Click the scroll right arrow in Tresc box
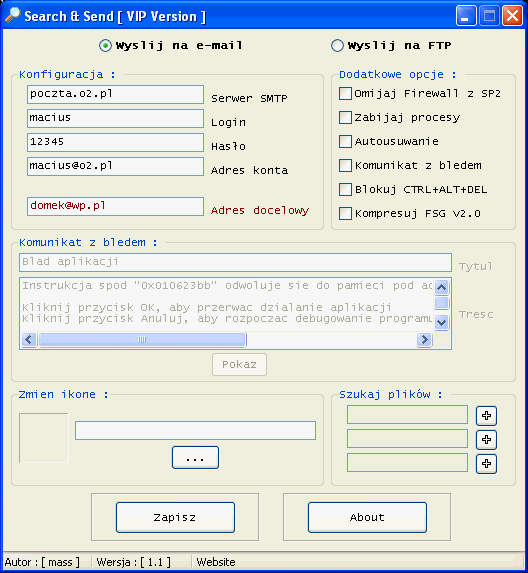528x573 pixels. tap(424, 339)
